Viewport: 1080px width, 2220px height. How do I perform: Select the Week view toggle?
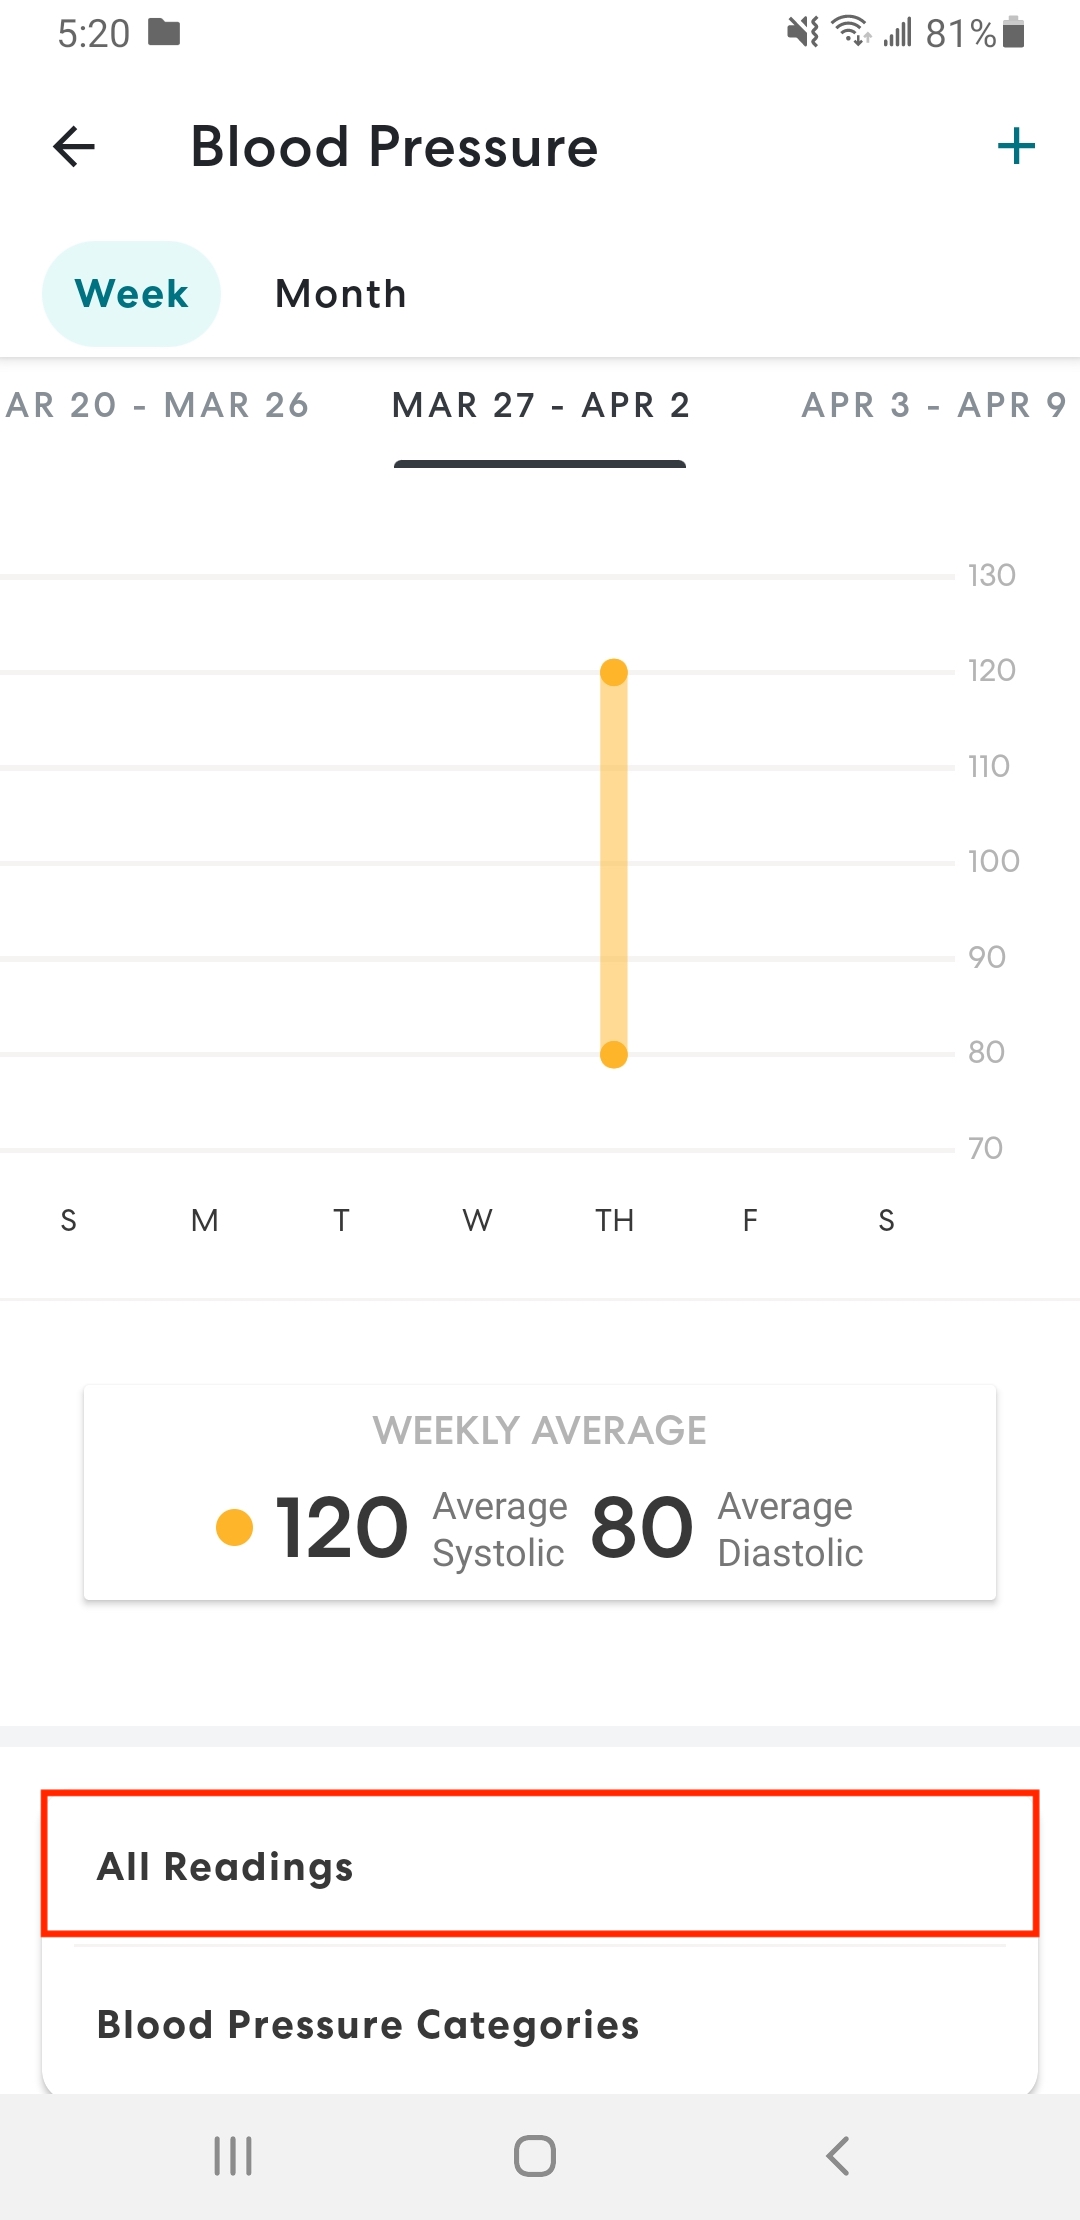(x=131, y=294)
